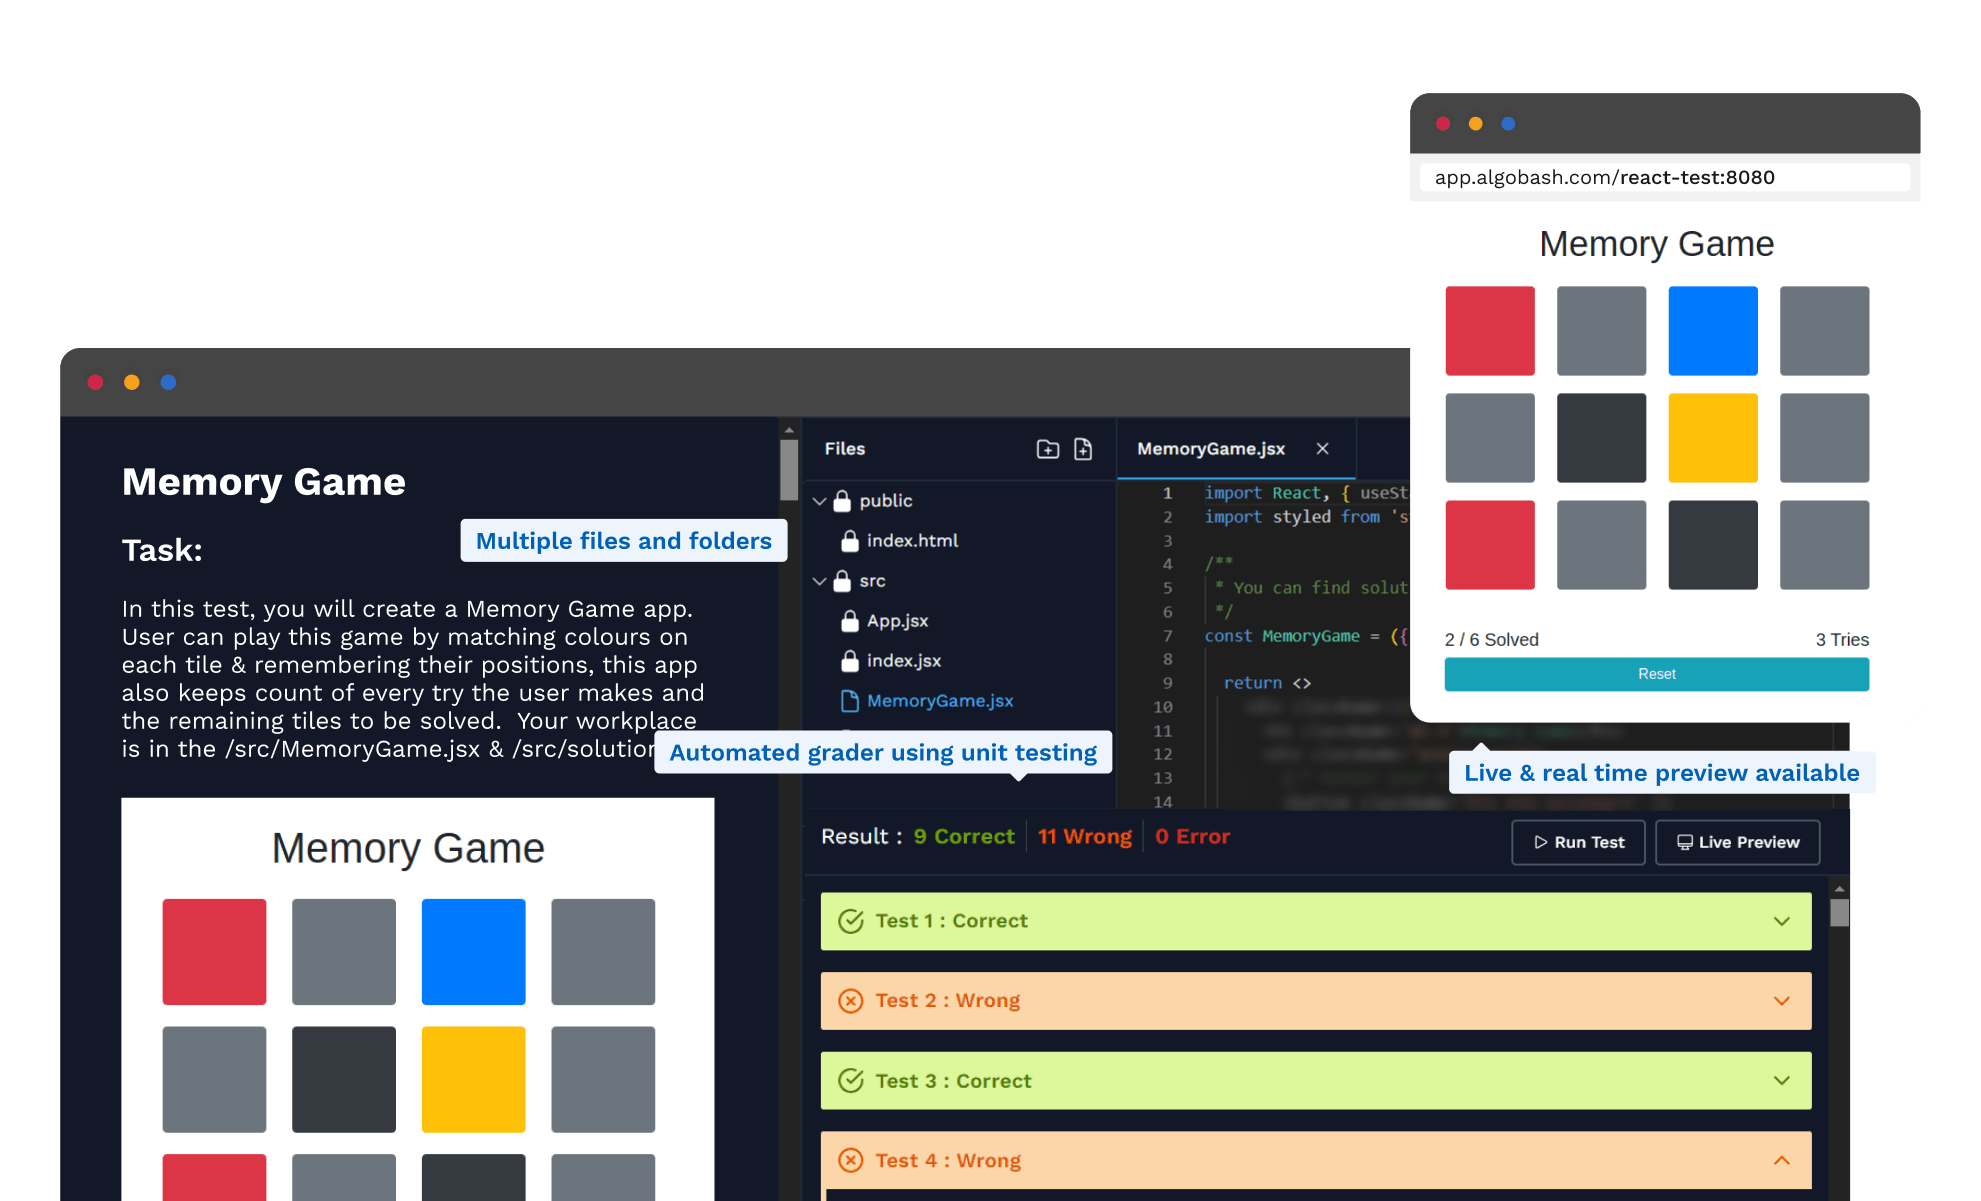Viewport: 1981px width, 1201px height.
Task: Click the green check icon on Test 1
Action: tap(850, 921)
